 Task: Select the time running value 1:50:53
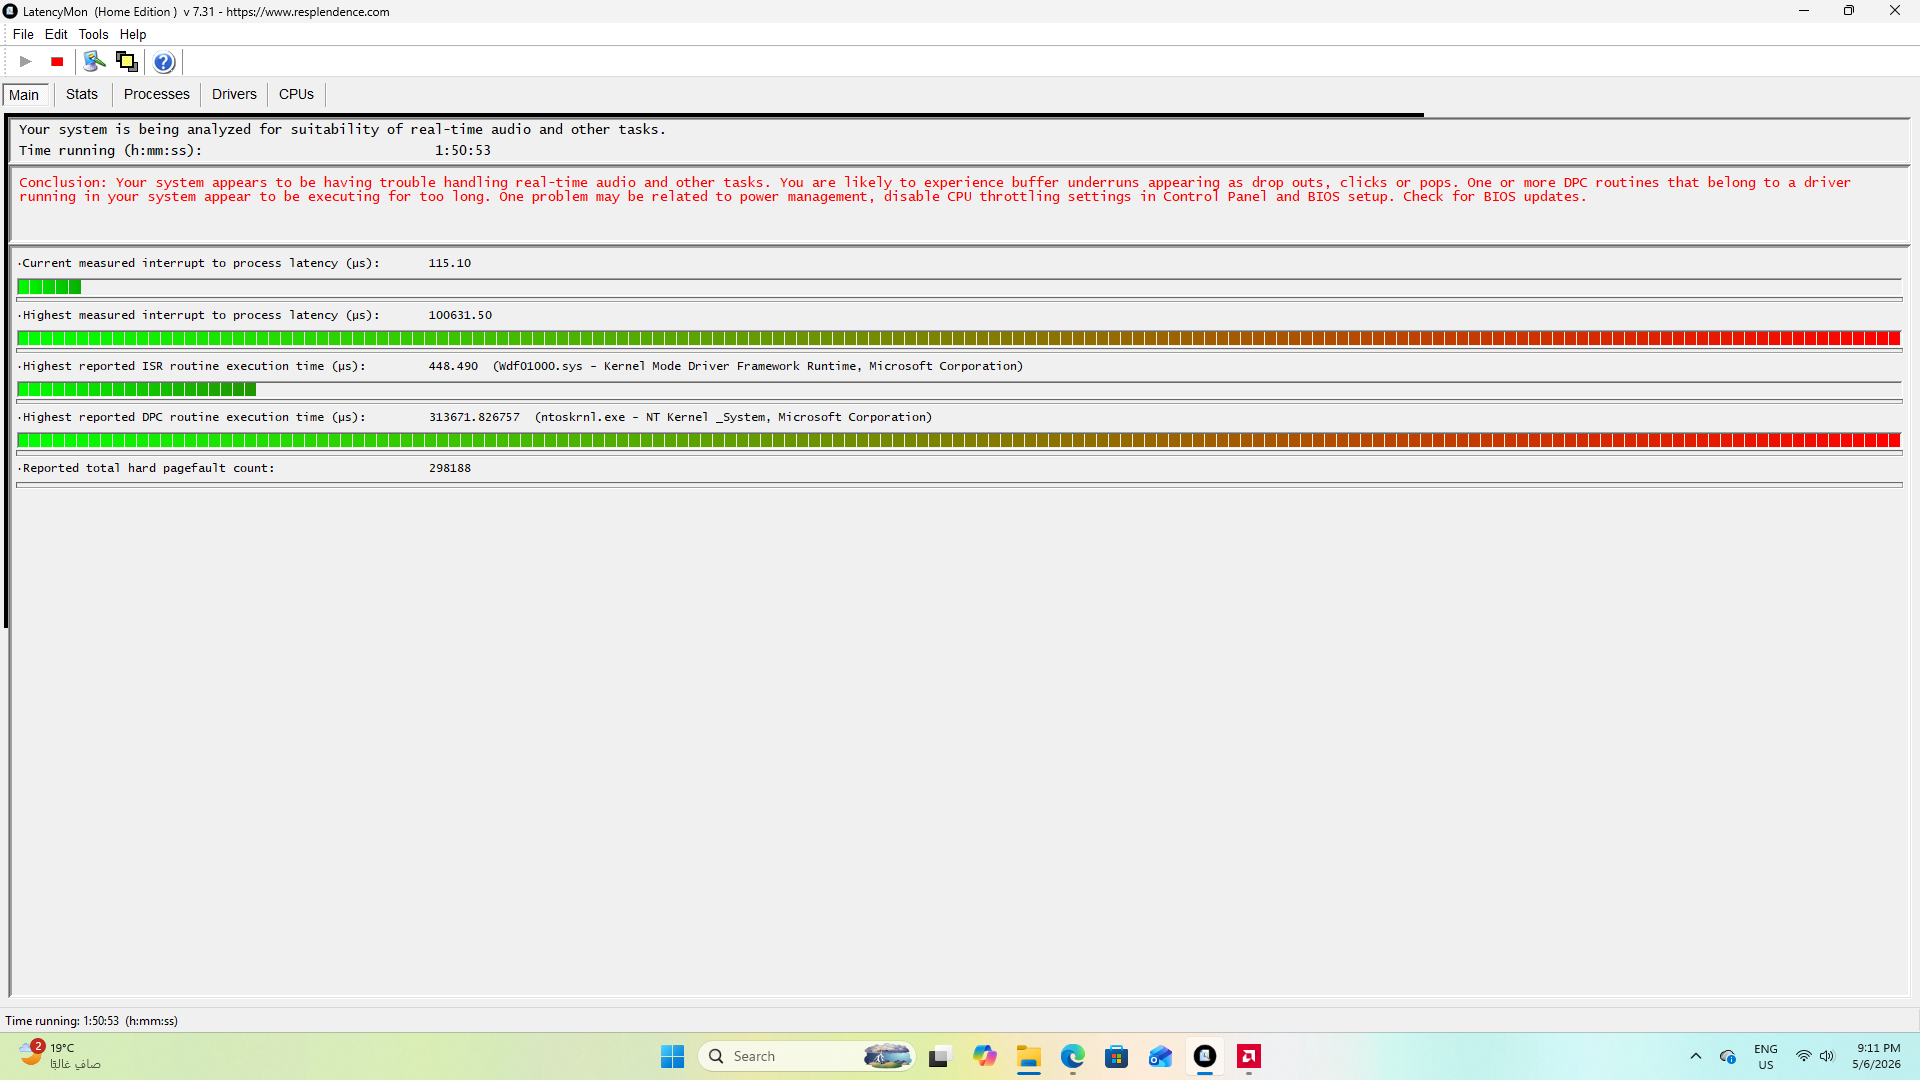pyautogui.click(x=463, y=150)
